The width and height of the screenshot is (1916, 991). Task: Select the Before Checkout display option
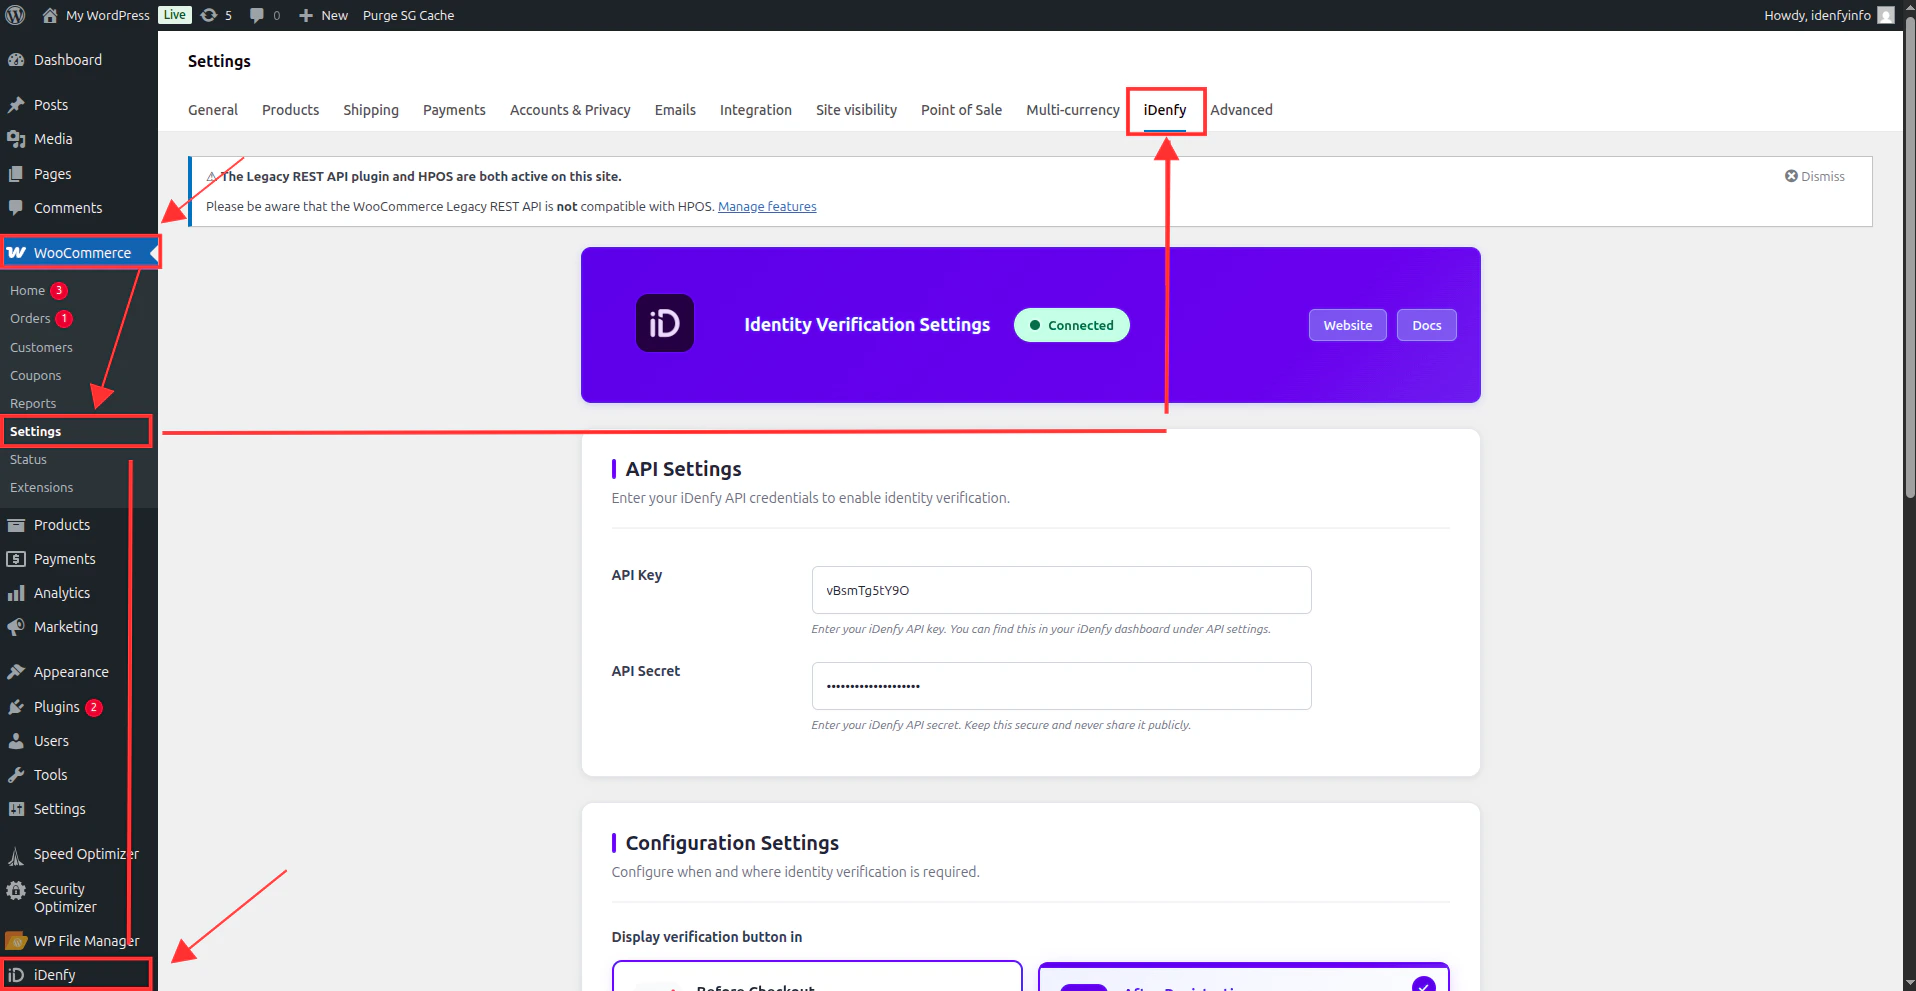click(x=817, y=985)
